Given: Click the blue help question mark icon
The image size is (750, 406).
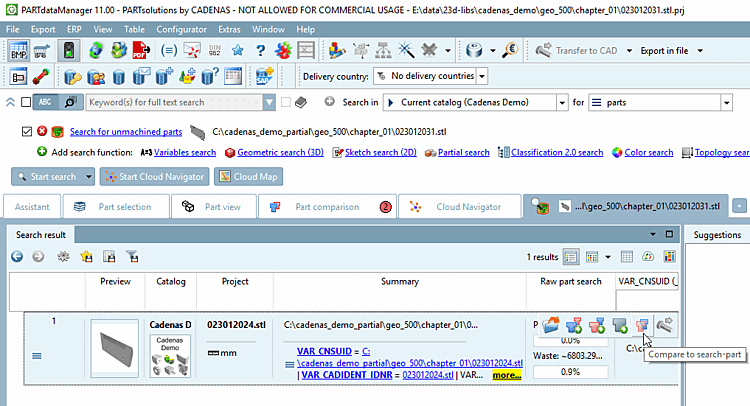Looking at the screenshot, I should [260, 50].
